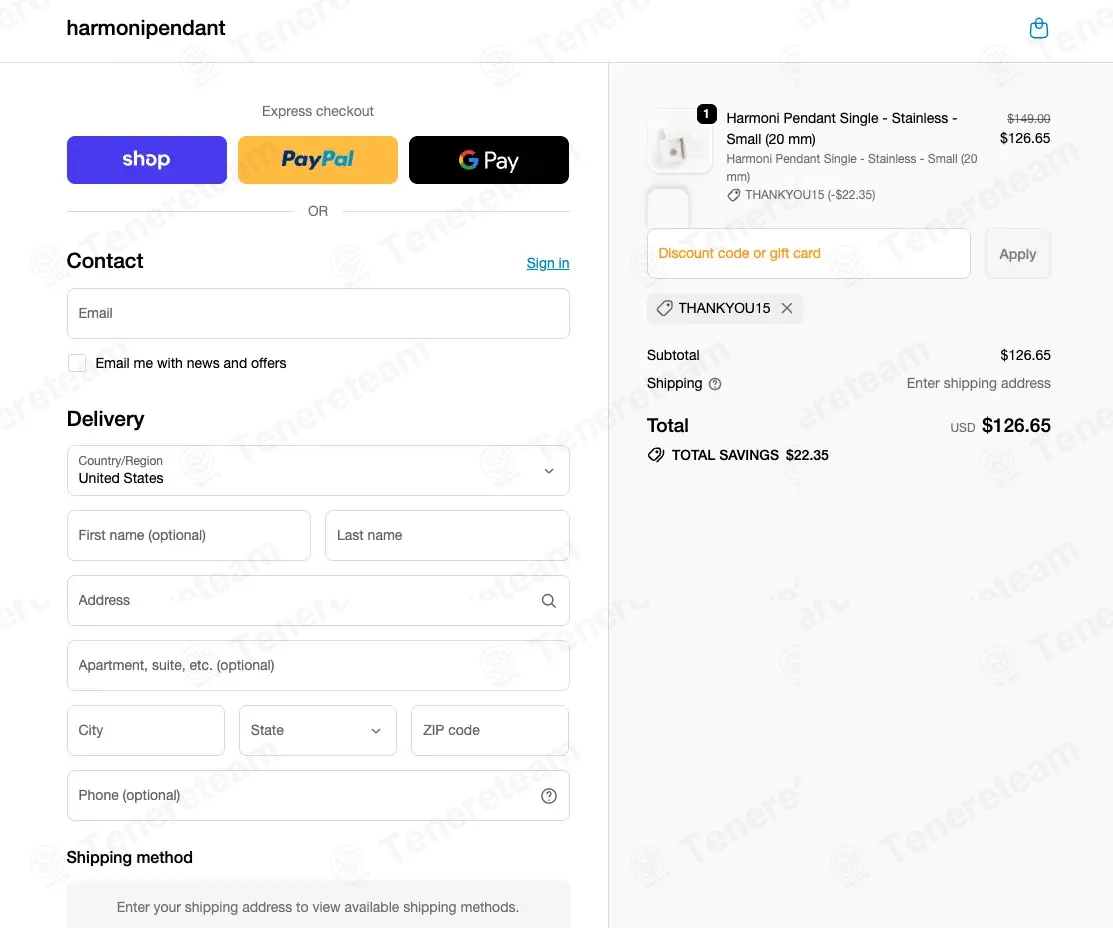
Task: Focus the Email input field
Action: coord(318,314)
